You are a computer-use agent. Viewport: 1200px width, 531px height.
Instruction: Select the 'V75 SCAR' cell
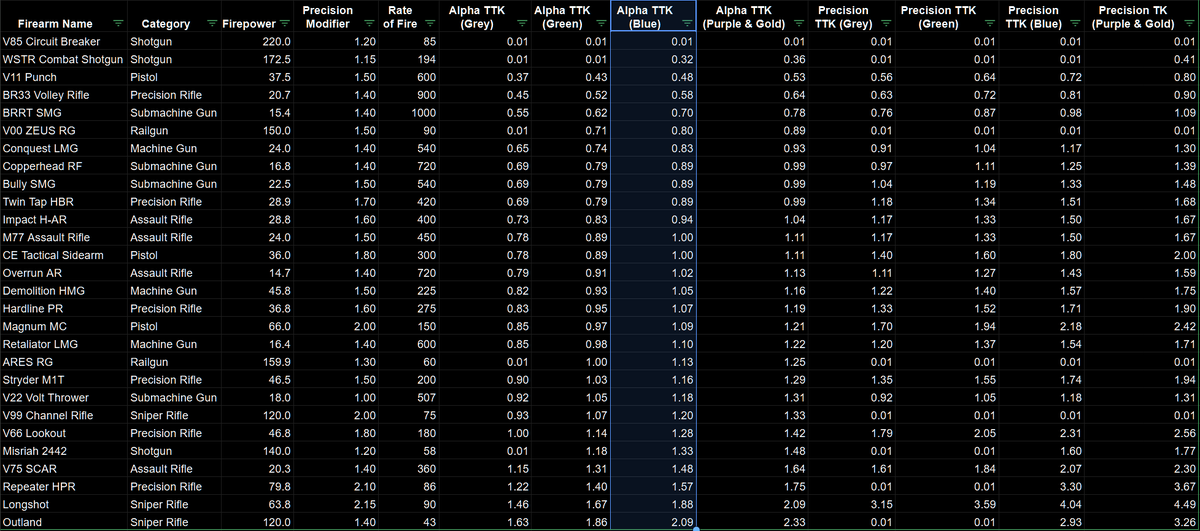tap(63, 468)
